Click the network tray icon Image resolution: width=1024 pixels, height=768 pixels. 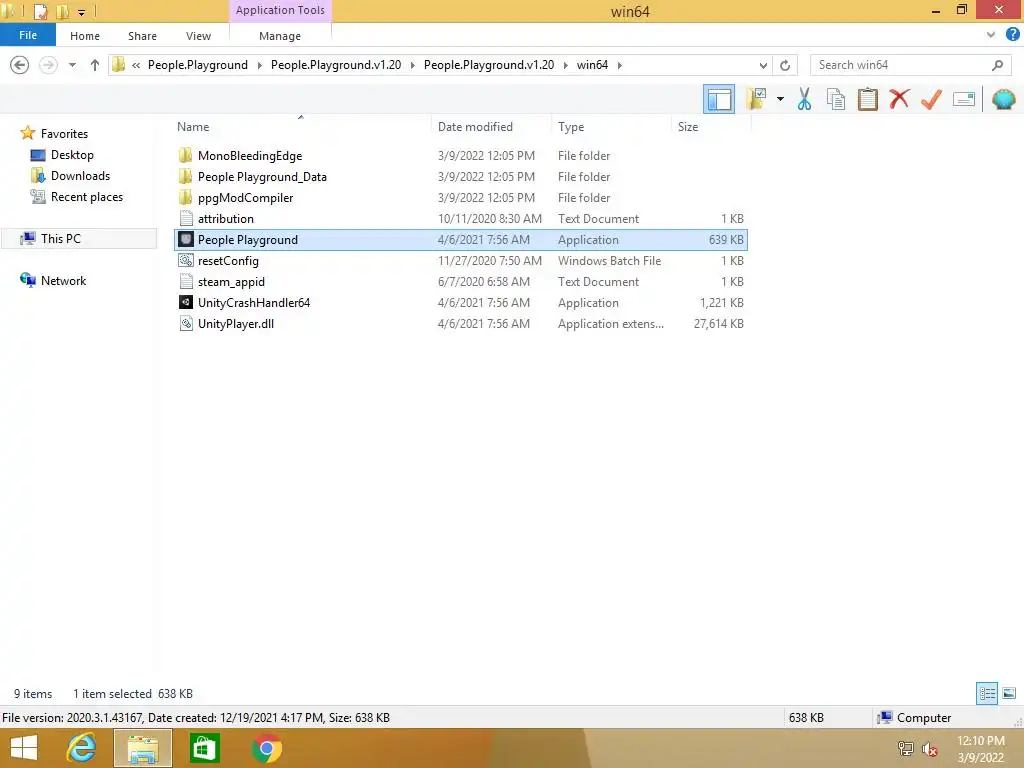pyautogui.click(x=906, y=749)
